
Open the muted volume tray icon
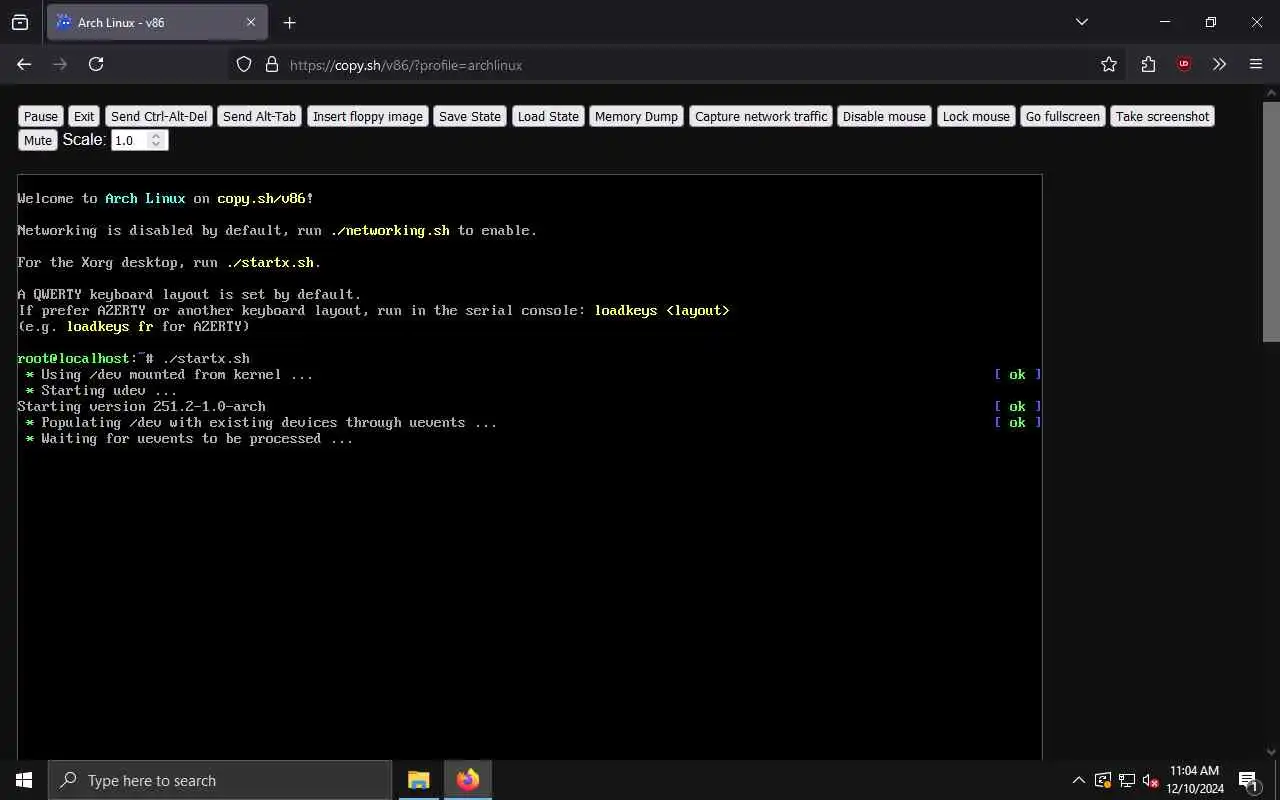[1151, 780]
